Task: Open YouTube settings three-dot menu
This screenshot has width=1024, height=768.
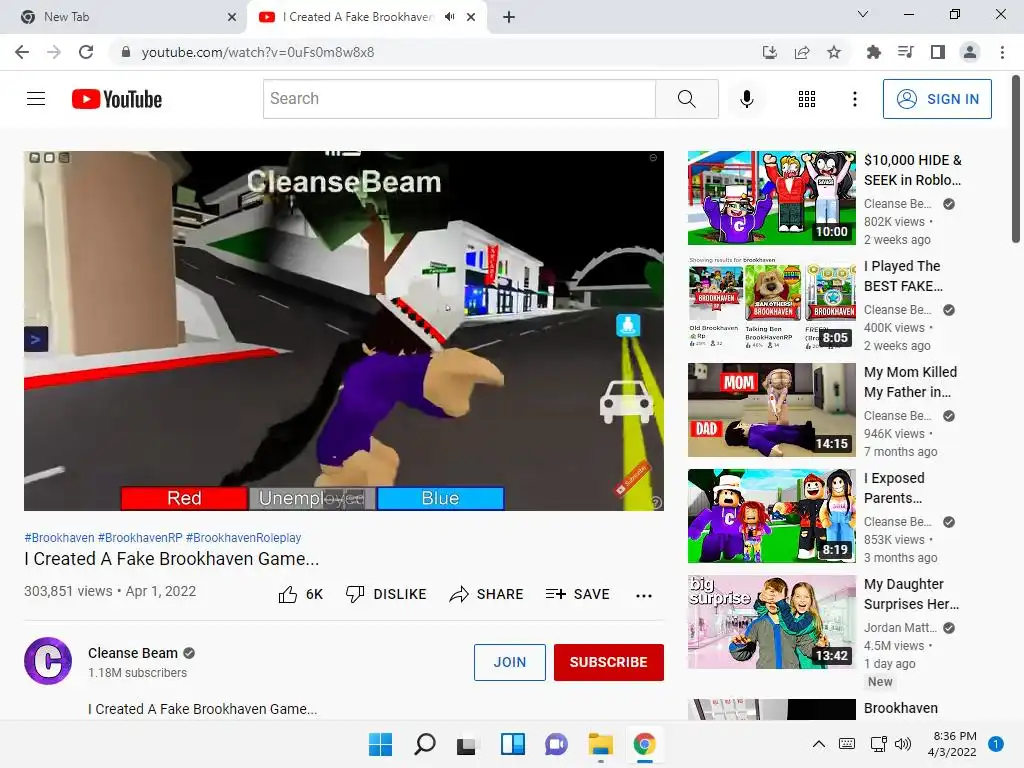Action: [854, 99]
